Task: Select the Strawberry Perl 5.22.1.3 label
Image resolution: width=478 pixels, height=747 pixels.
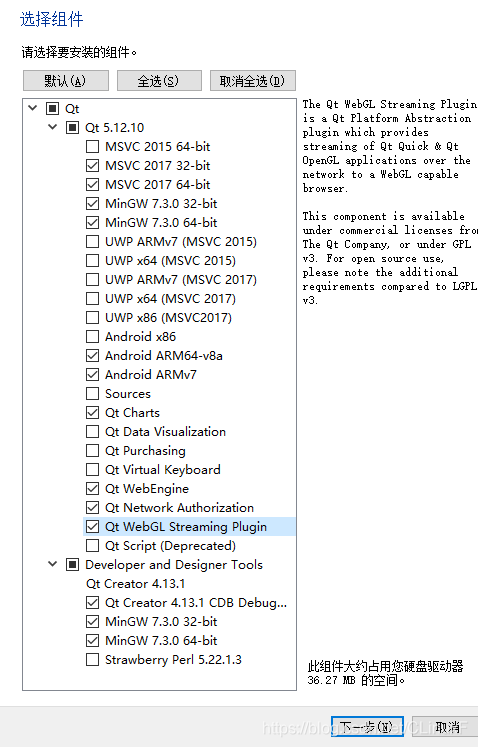Action: click(173, 660)
